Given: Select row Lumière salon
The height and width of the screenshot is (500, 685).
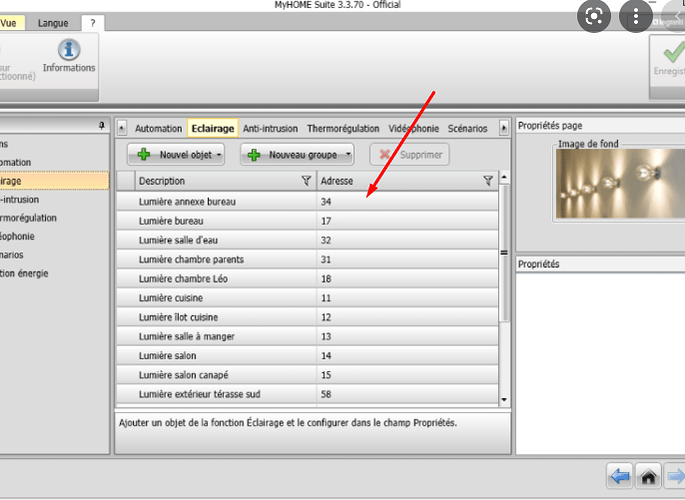Looking at the screenshot, I should pyautogui.click(x=307, y=355).
